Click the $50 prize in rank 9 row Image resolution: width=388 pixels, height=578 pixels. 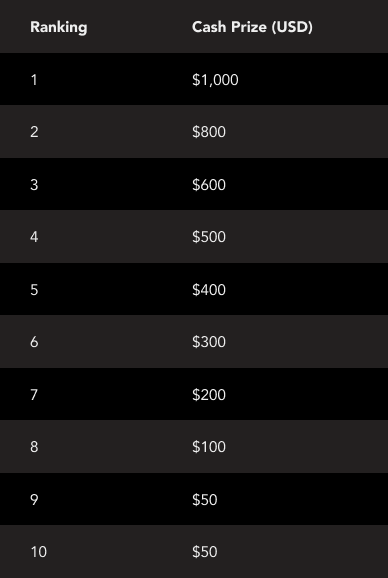point(205,500)
